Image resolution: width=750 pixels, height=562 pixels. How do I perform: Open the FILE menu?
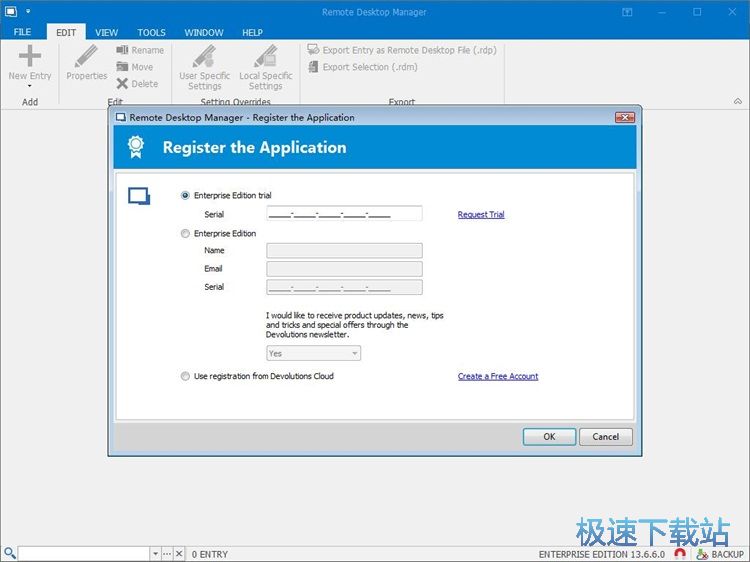point(22,32)
